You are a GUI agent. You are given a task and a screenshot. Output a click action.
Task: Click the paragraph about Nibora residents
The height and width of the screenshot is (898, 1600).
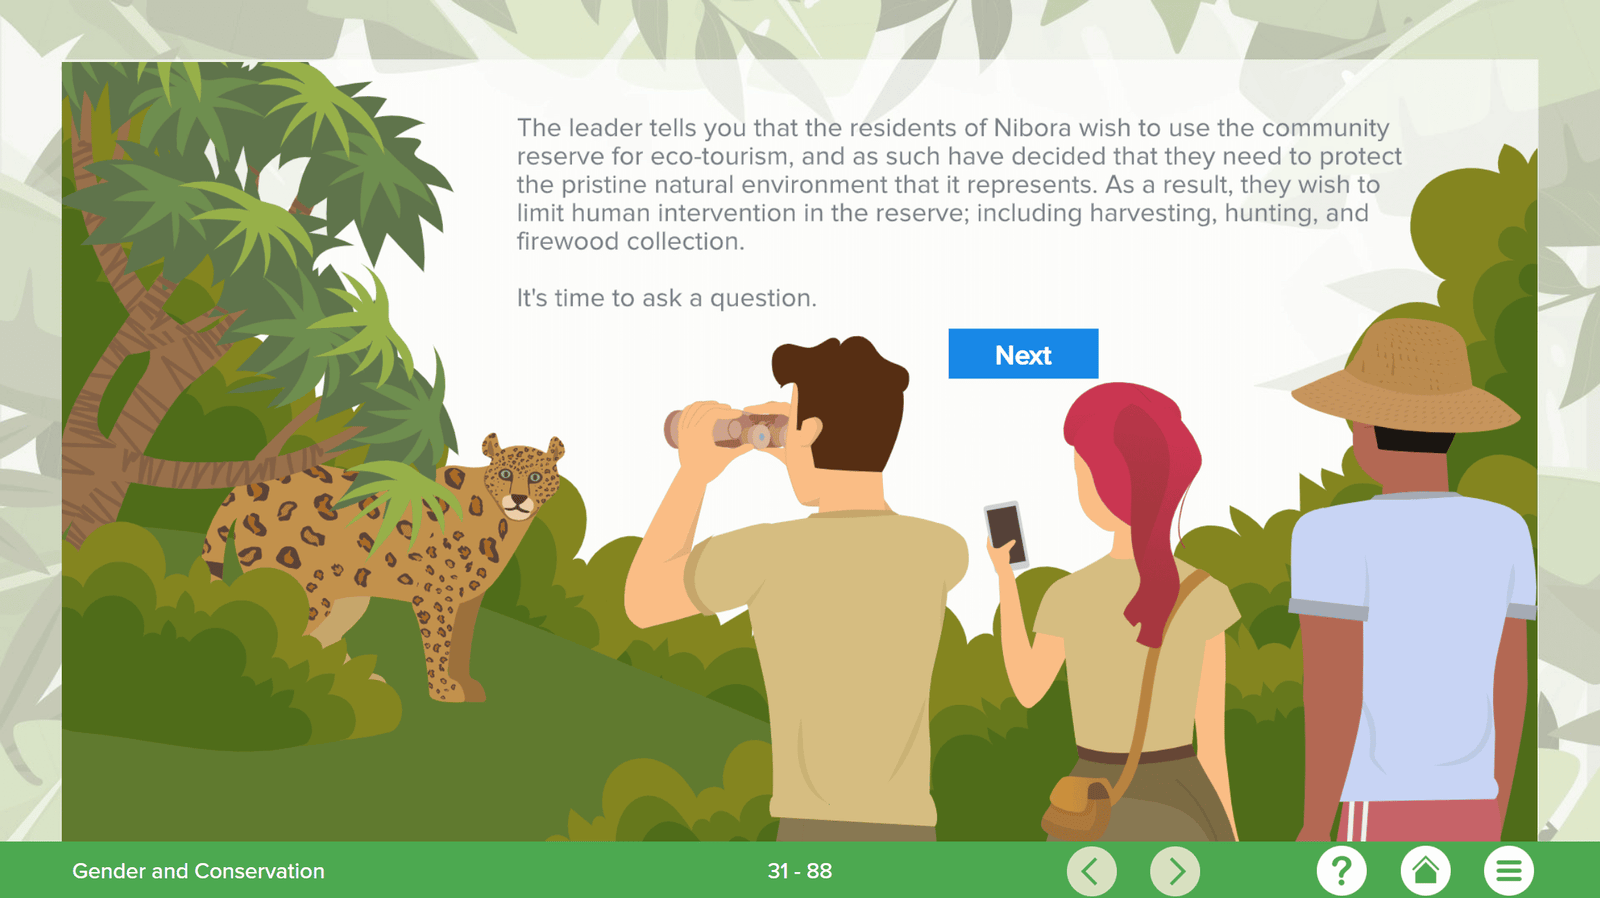(x=959, y=184)
